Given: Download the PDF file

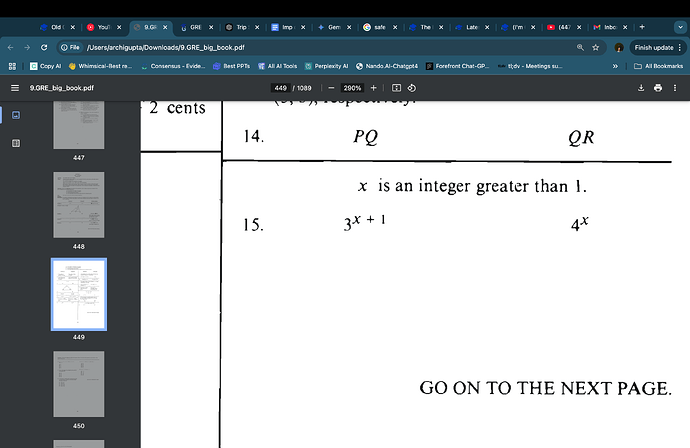Looking at the screenshot, I should pos(641,88).
